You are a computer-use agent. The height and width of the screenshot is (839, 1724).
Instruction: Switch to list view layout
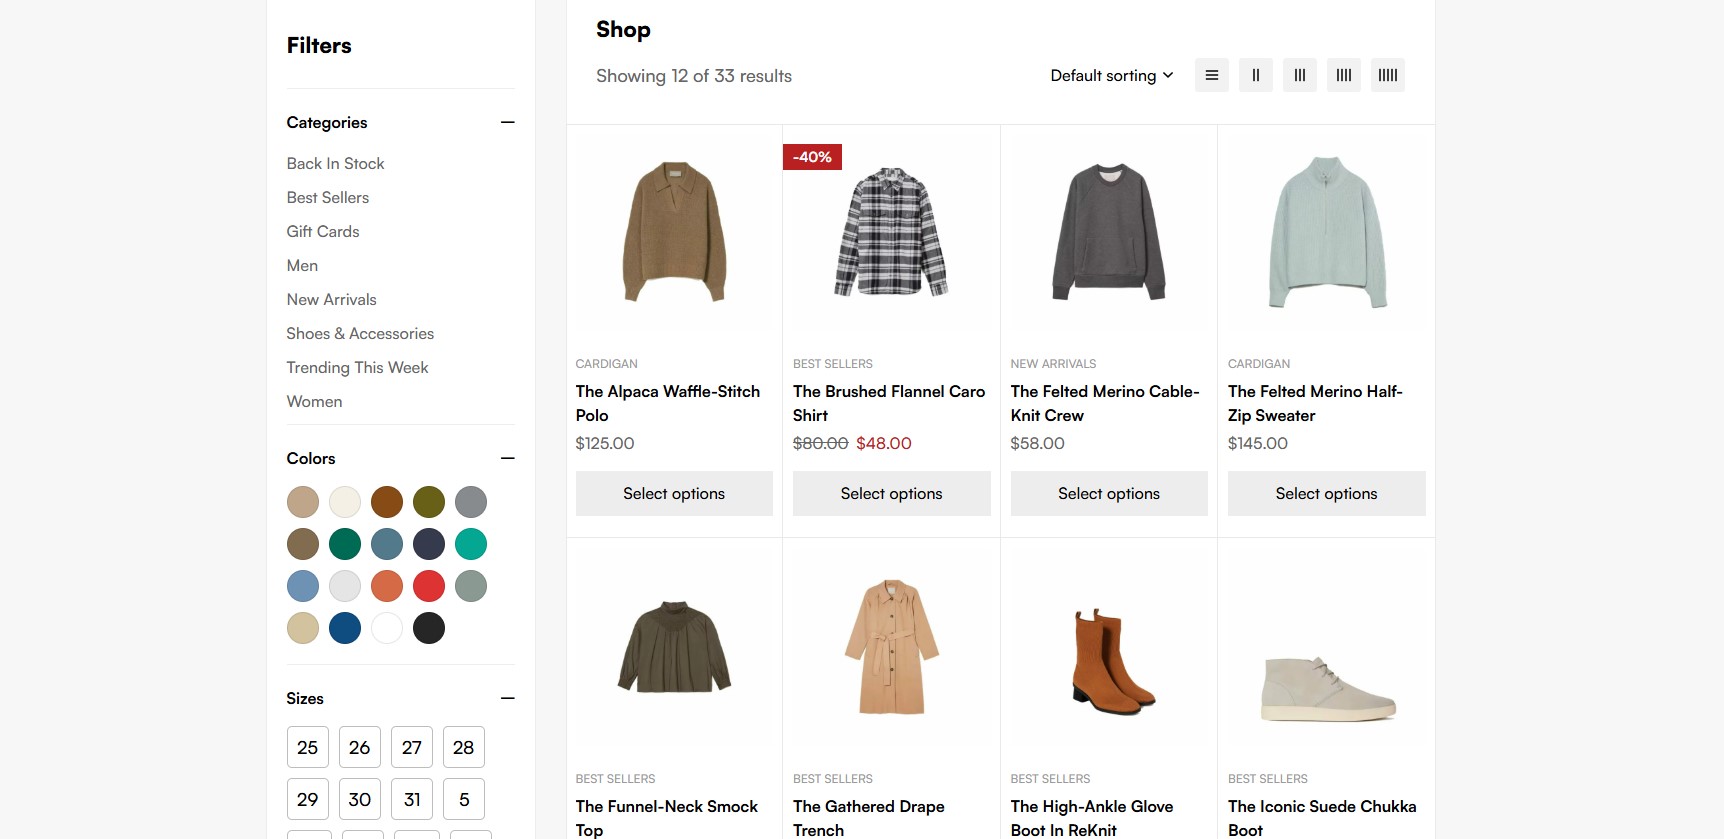pos(1211,75)
